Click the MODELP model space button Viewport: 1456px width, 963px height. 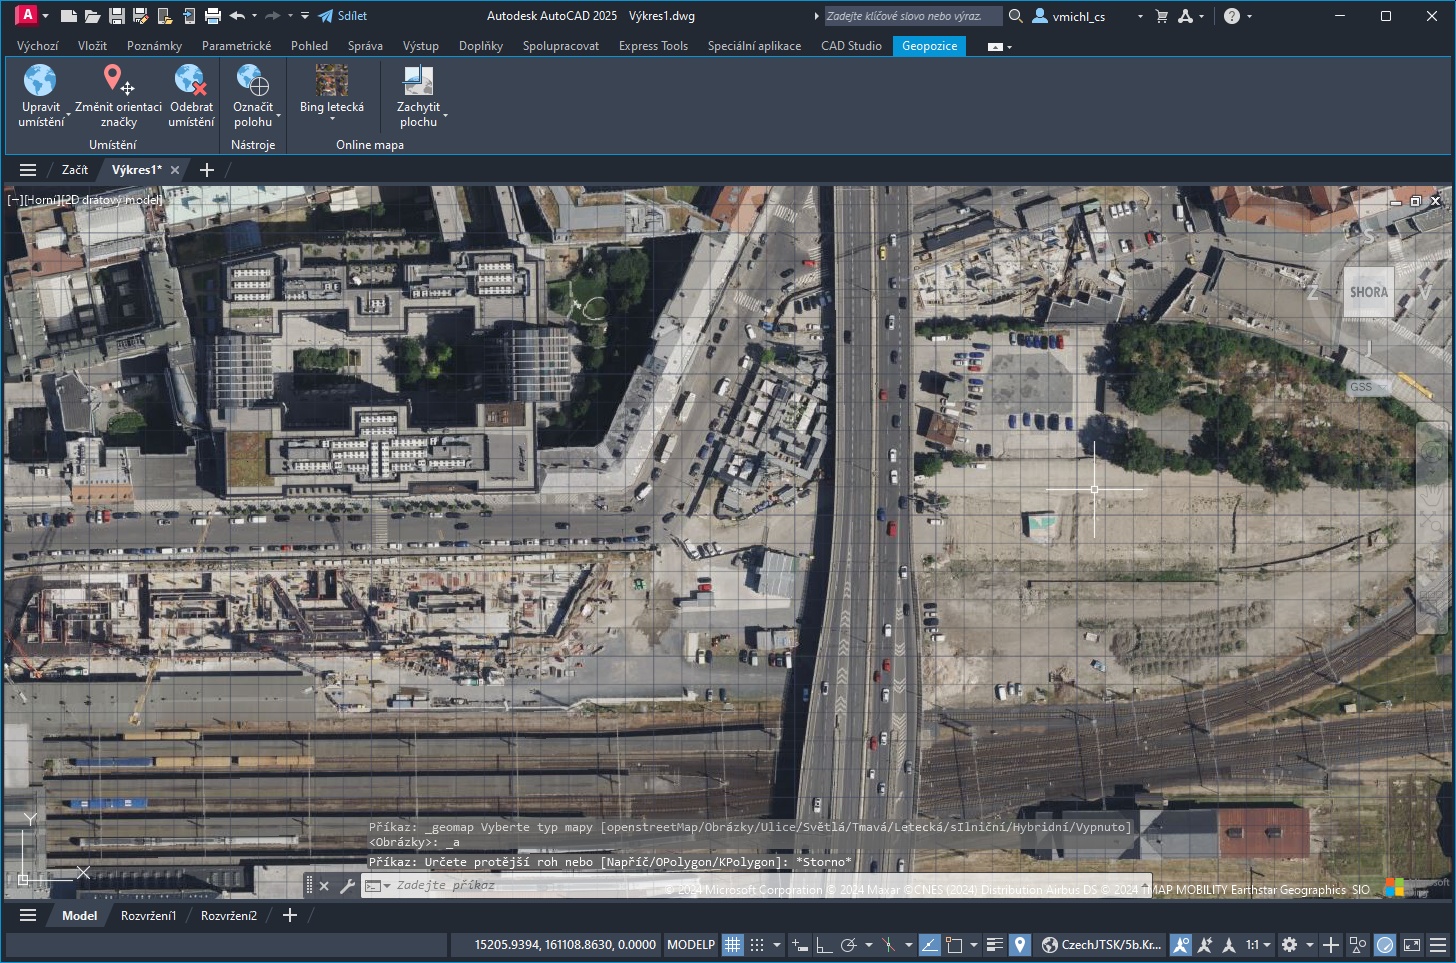tap(691, 945)
